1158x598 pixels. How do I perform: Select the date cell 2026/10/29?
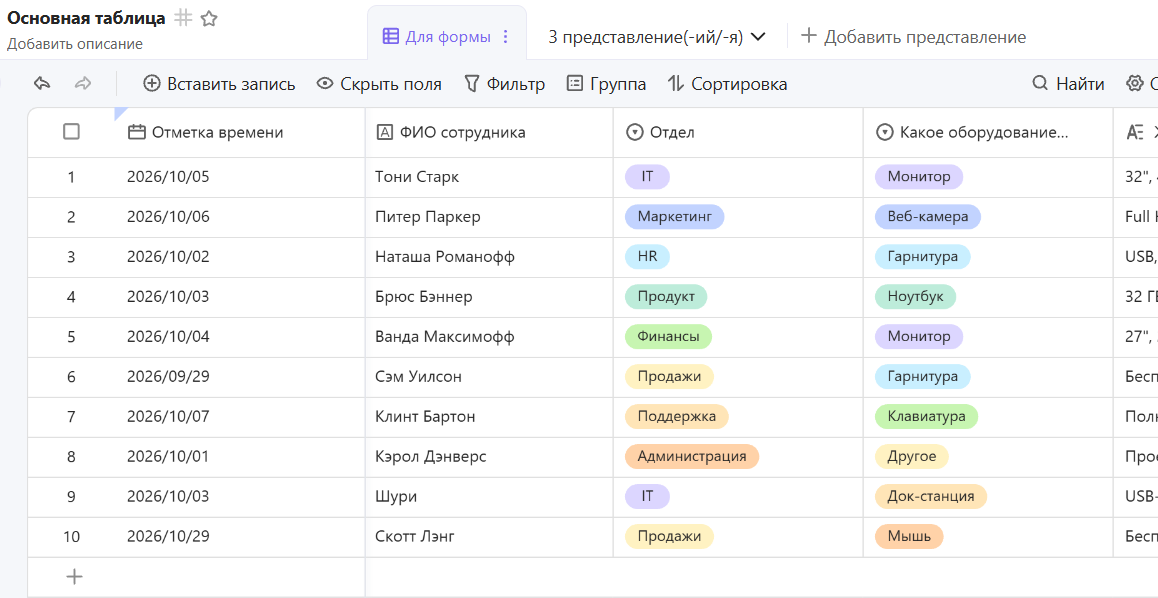240,536
